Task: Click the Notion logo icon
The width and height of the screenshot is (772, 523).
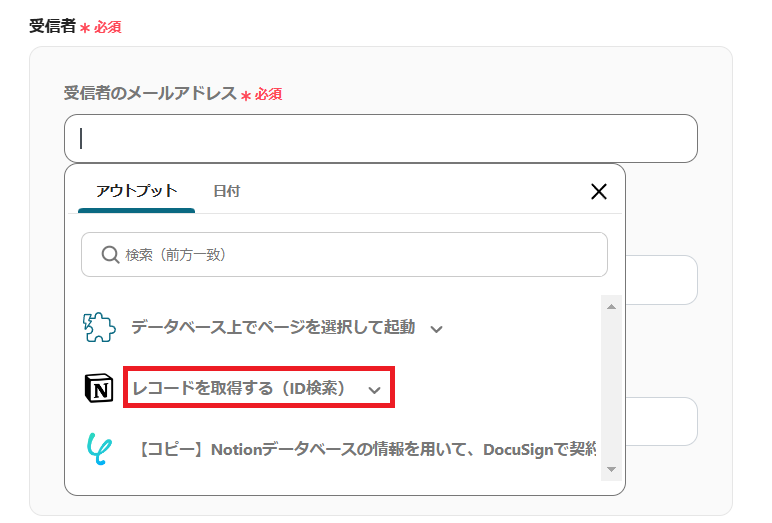Action: click(99, 388)
